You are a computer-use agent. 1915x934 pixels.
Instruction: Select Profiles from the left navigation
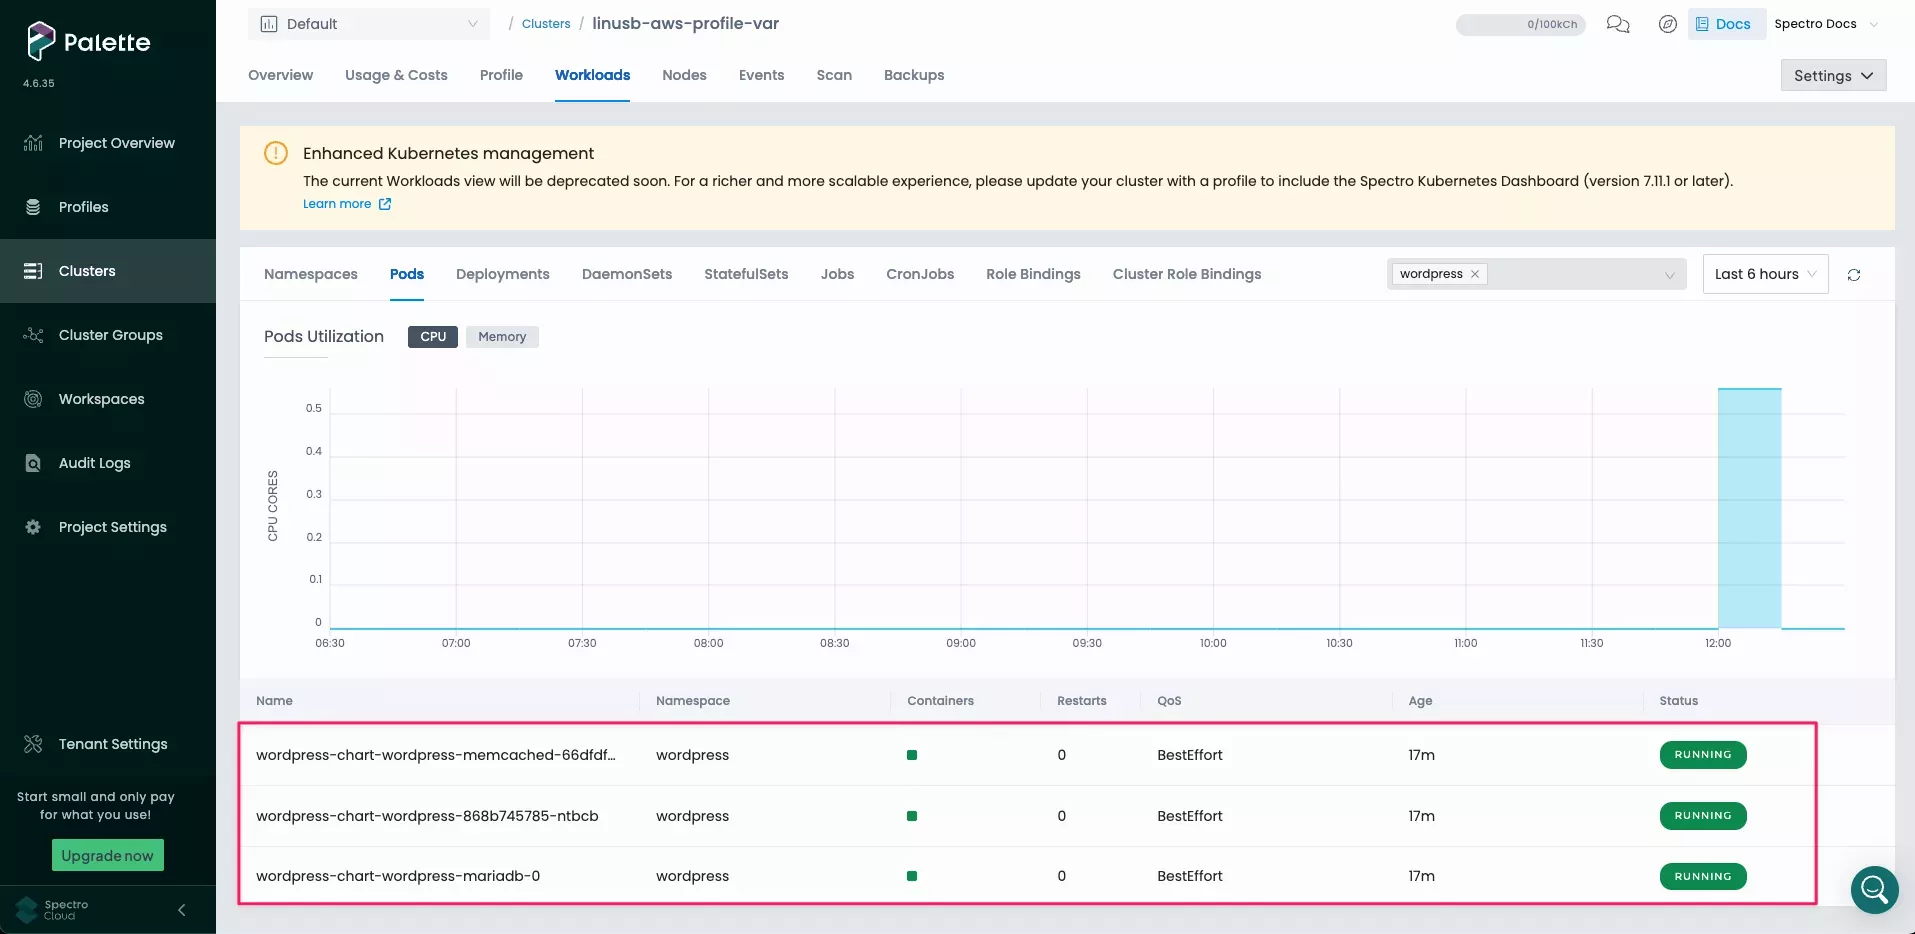click(83, 206)
